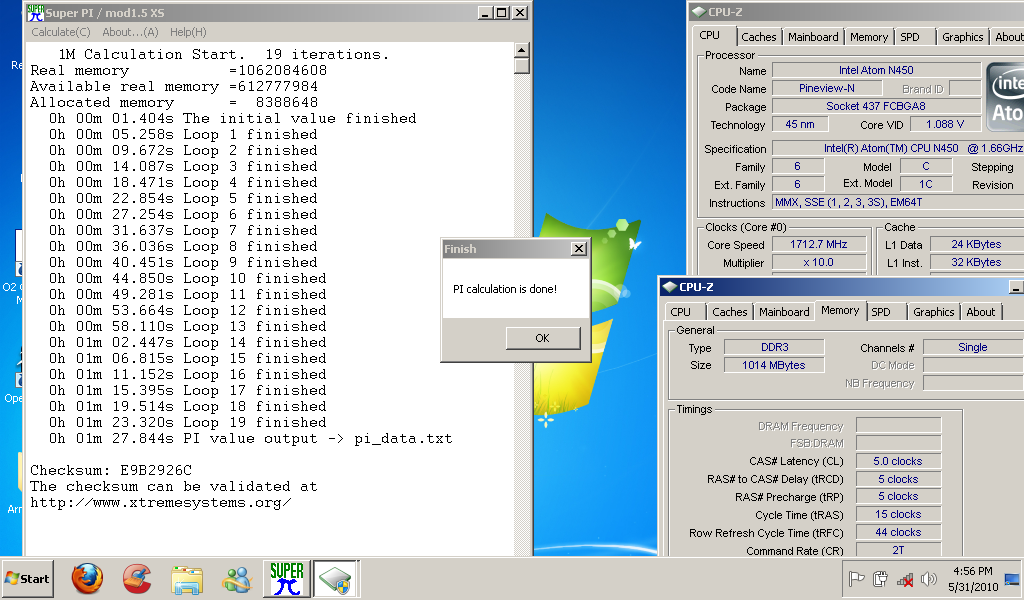Select Graphics tab in upper CPU-Z window

click(x=963, y=37)
